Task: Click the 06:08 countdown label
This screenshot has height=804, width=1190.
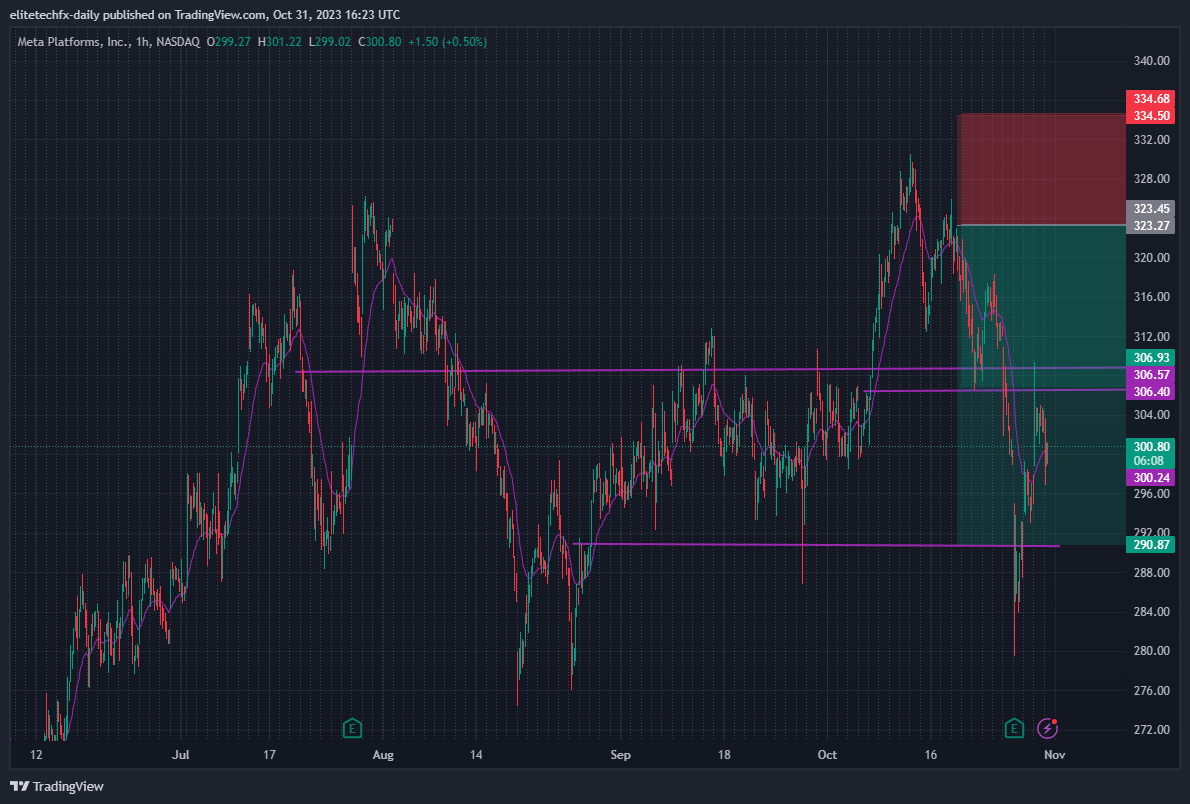Action: pos(1148,461)
